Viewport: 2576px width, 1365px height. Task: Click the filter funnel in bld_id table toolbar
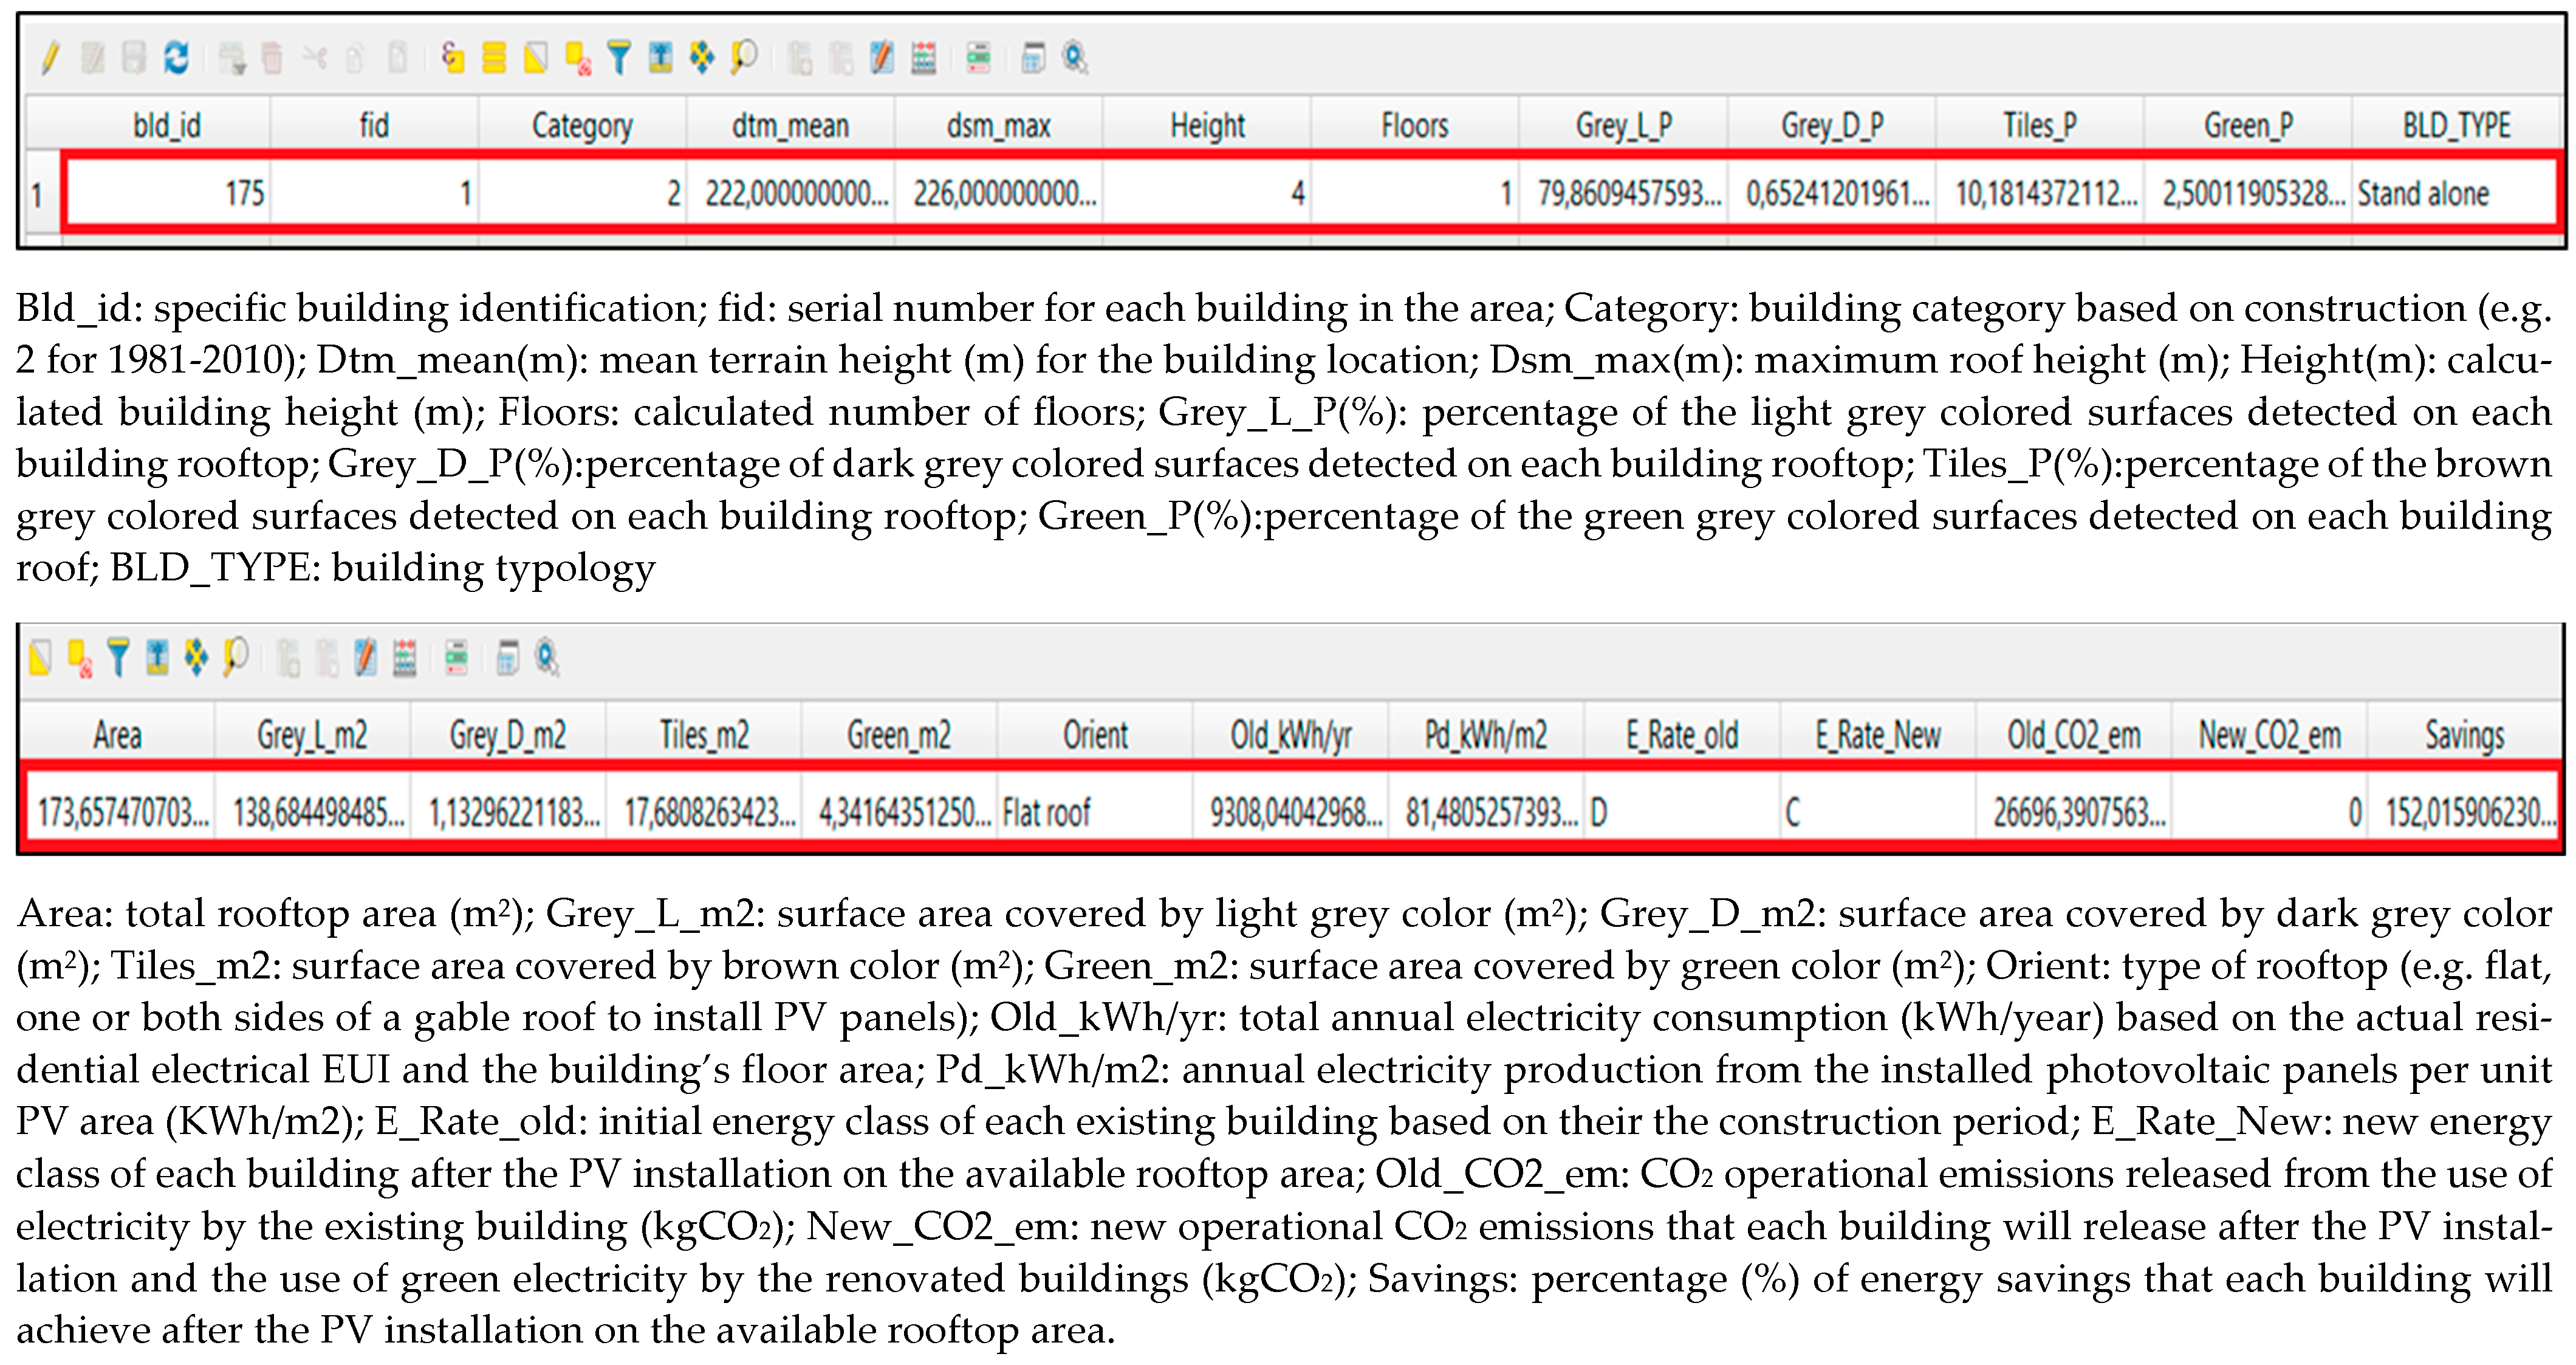[x=619, y=58]
